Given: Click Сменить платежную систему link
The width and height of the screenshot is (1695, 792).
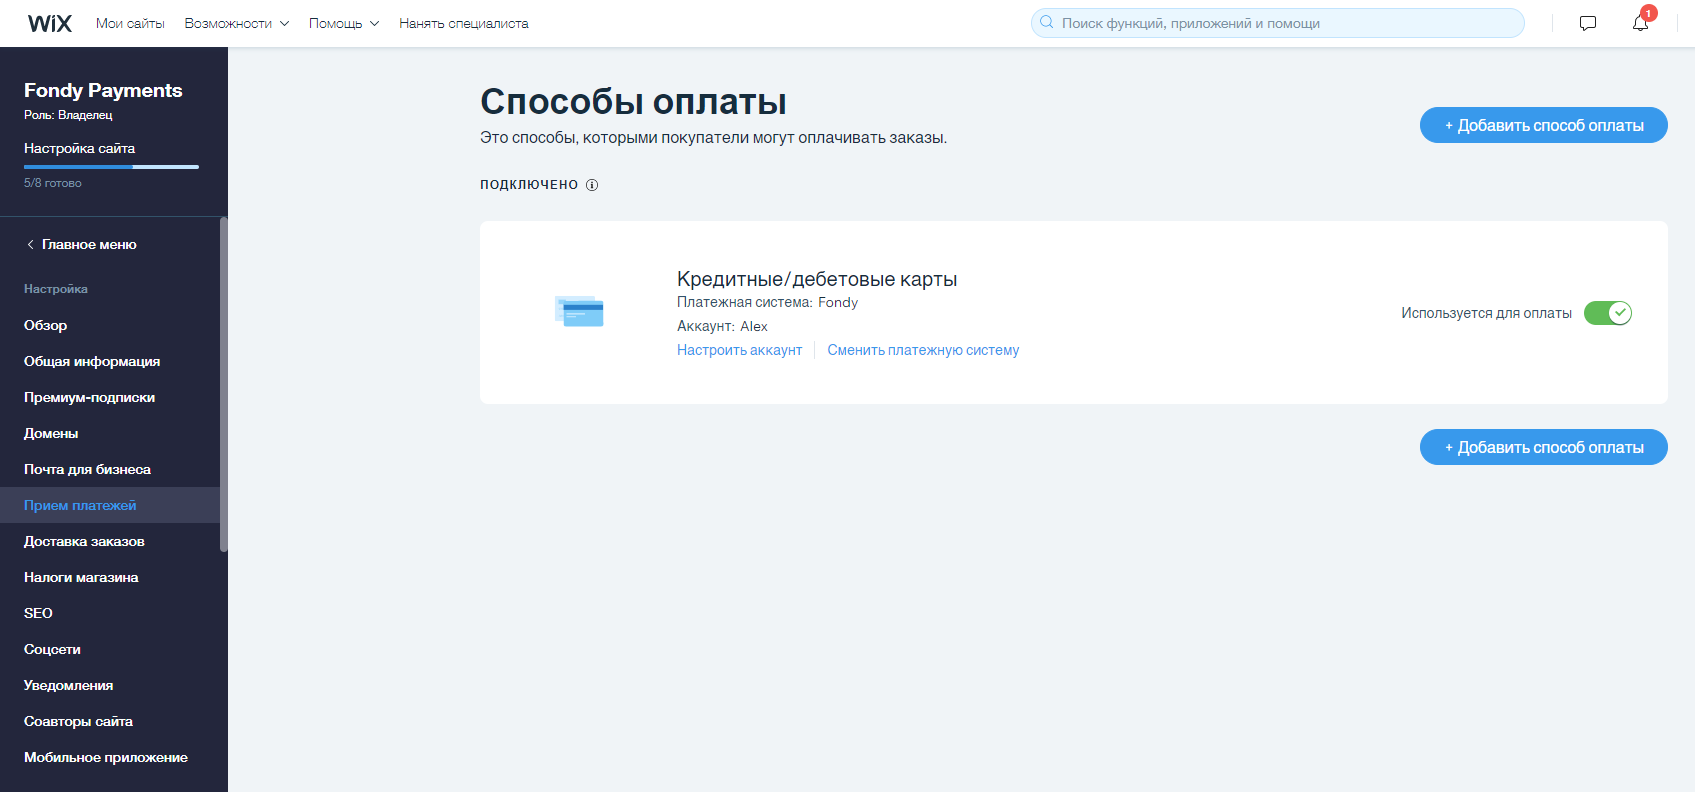Looking at the screenshot, I should point(923,350).
